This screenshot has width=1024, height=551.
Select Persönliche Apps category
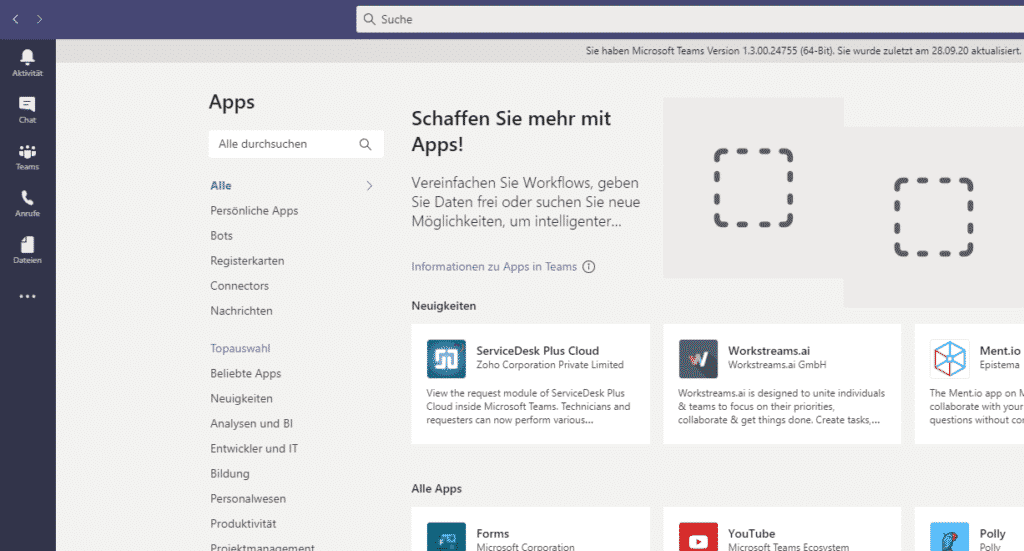[254, 211]
